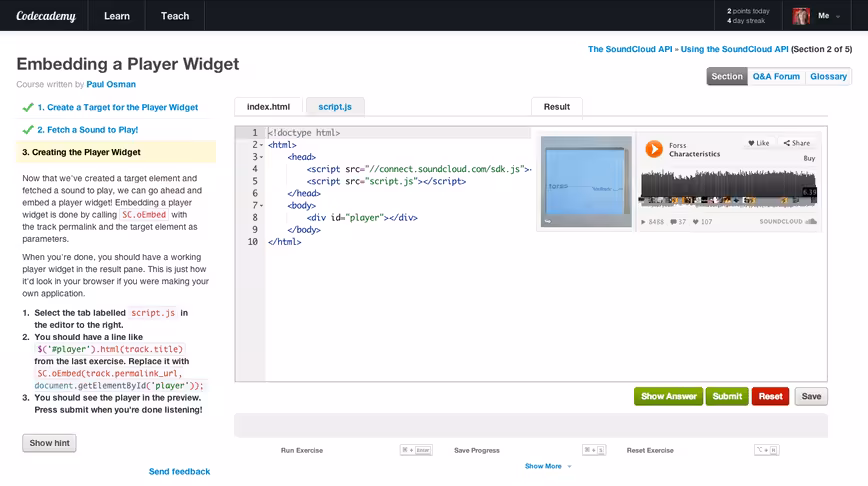Image resolution: width=868 pixels, height=486 pixels.
Task: Open the Send feedback link
Action: tap(179, 472)
